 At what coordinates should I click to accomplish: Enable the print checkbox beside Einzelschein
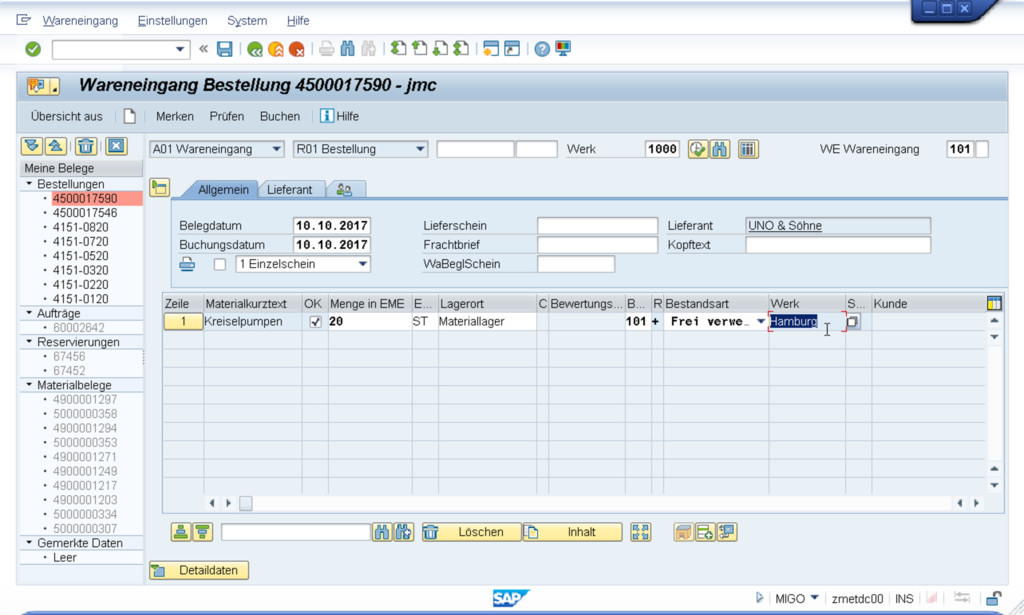point(220,264)
